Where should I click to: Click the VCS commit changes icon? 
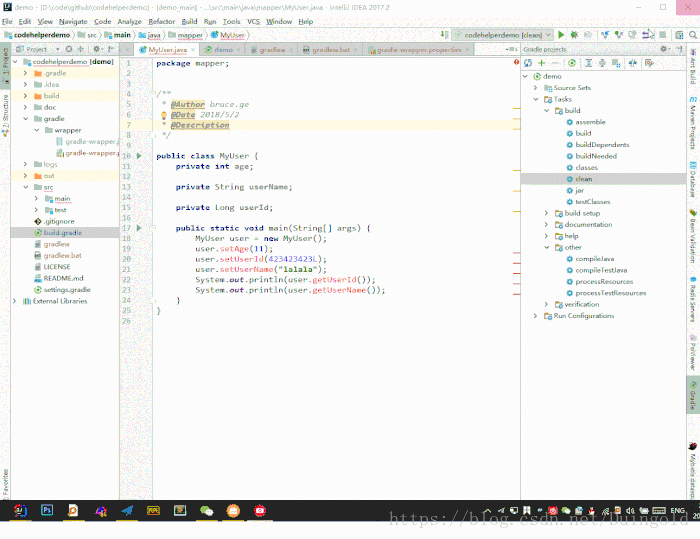(x=619, y=35)
